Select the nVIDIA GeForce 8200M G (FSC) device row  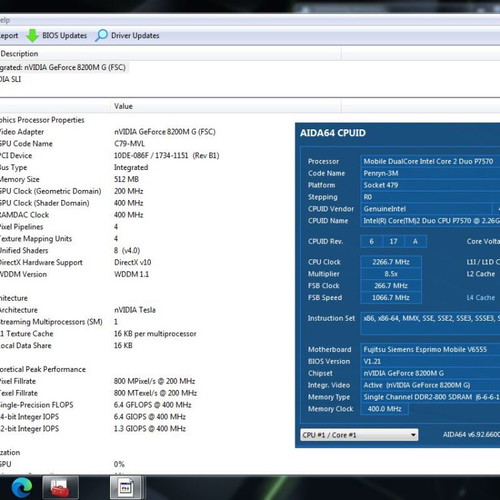[63, 67]
